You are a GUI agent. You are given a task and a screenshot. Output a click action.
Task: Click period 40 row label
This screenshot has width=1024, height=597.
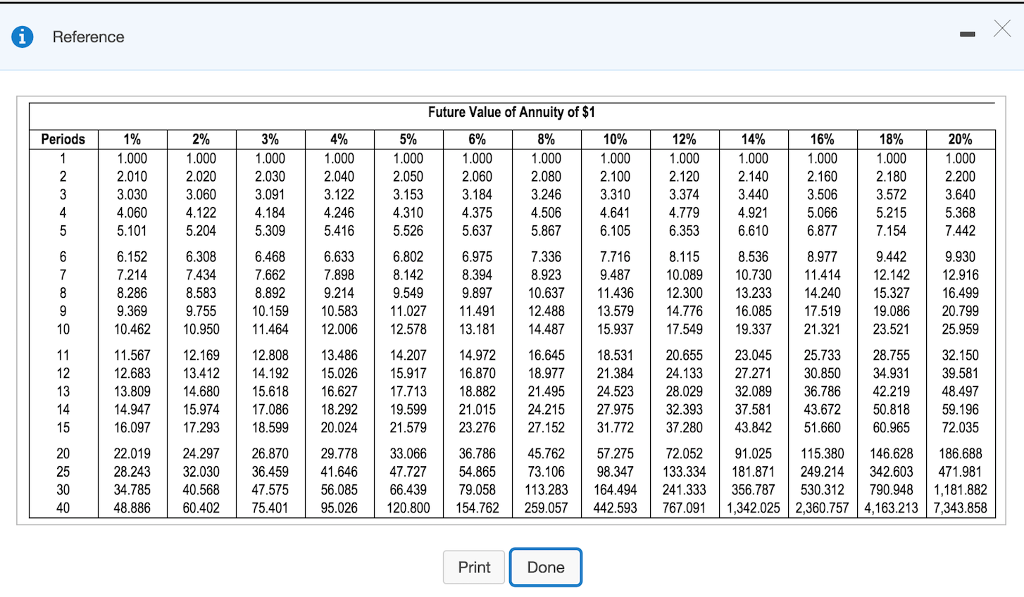coord(63,508)
